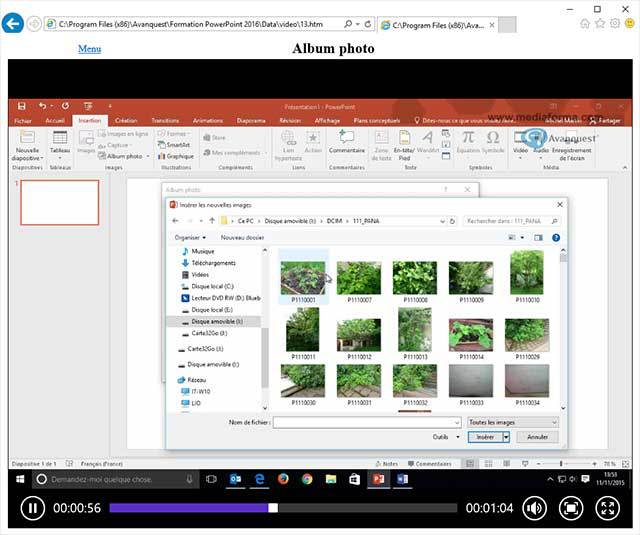Open the Toutes les images filter dropdown
Viewport: 640px width, 535px height.
click(513, 422)
